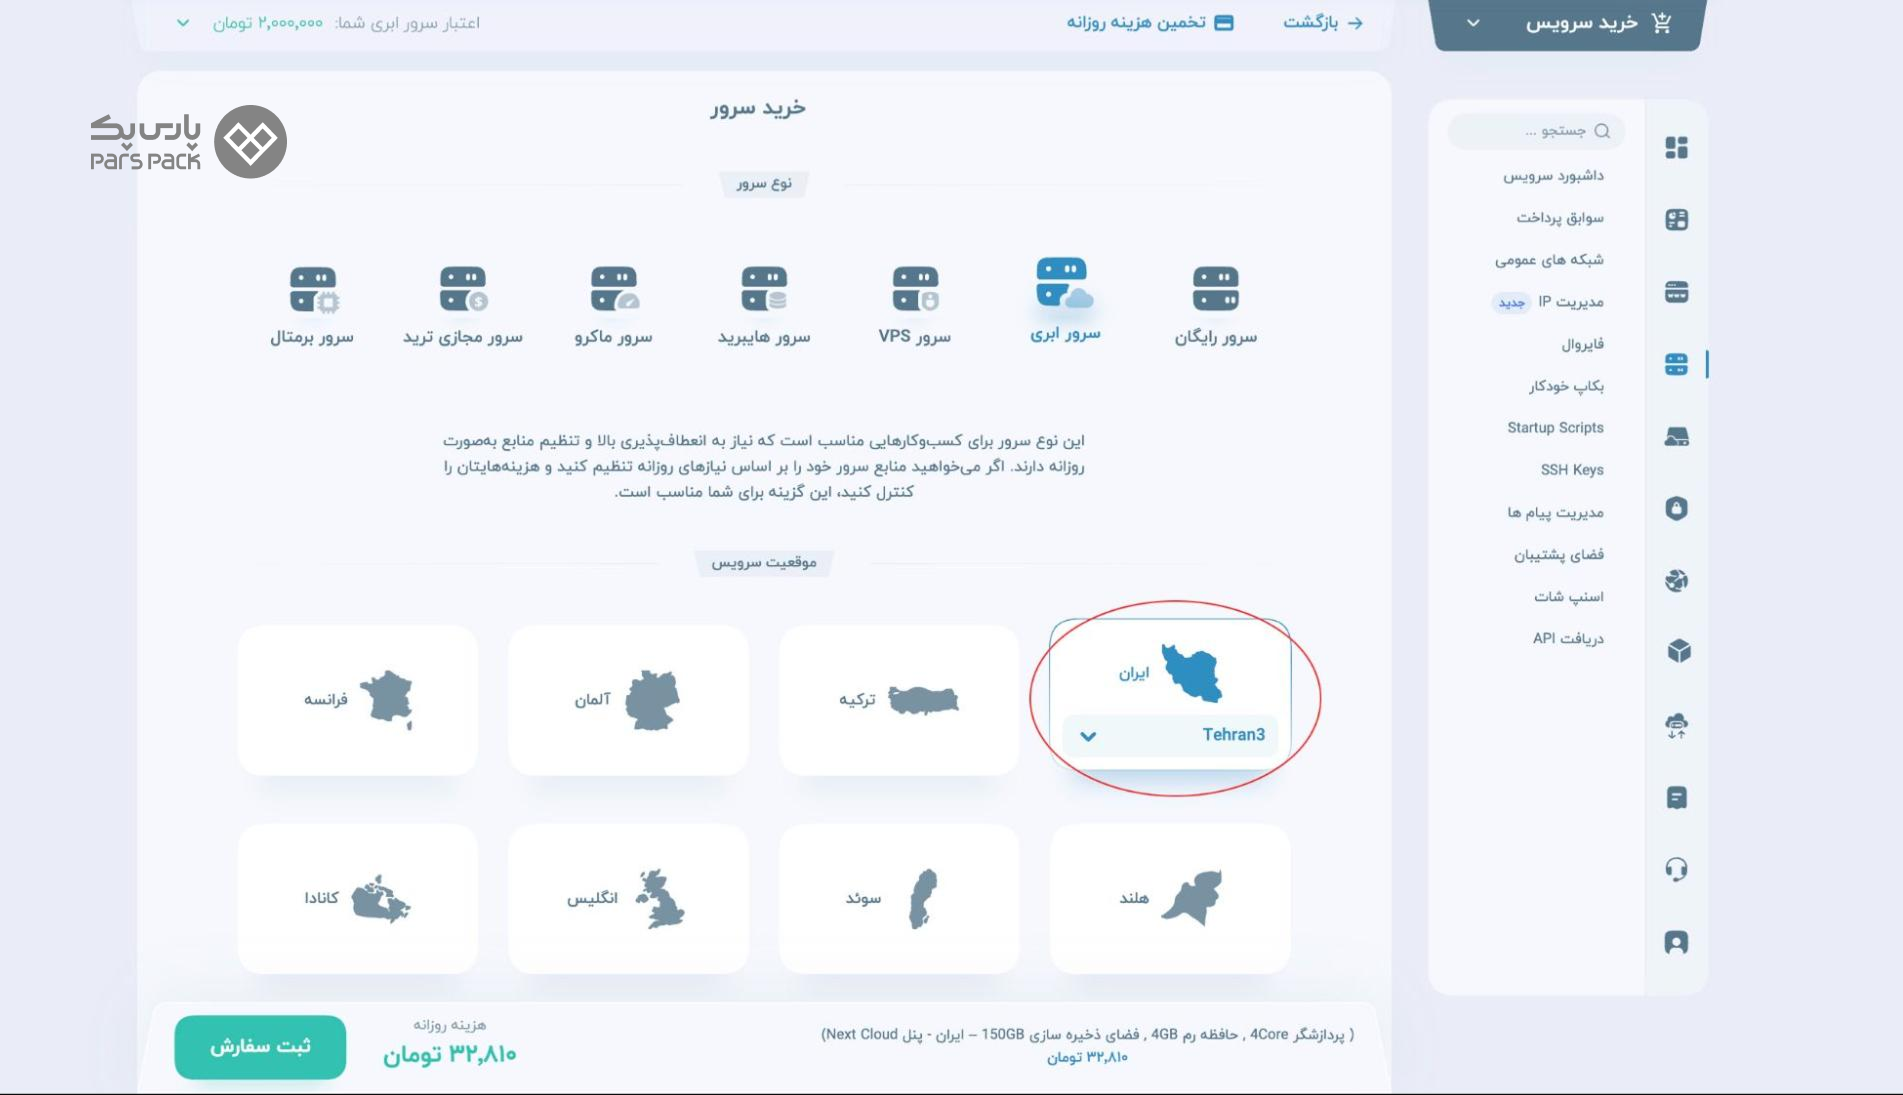Click the بازگشت back link

[1322, 23]
